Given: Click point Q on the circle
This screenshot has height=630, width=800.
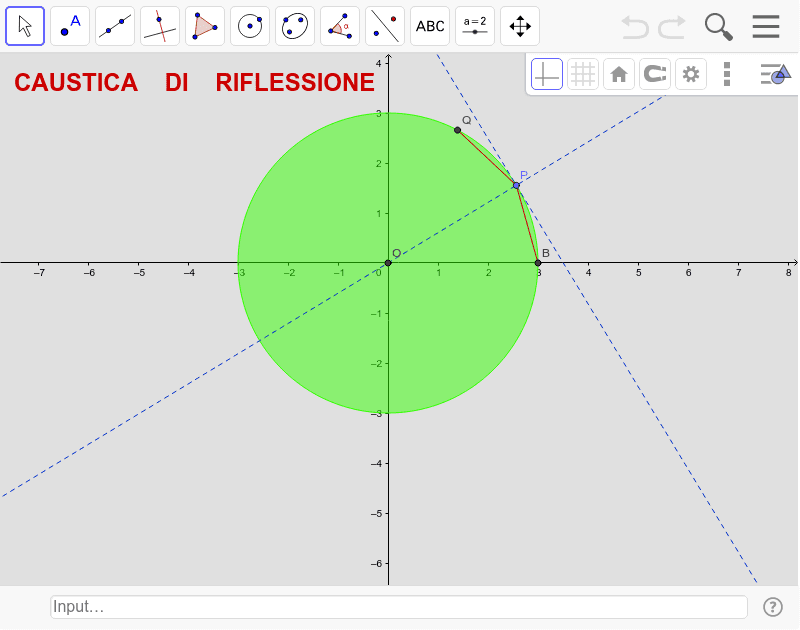Looking at the screenshot, I should (x=458, y=130).
